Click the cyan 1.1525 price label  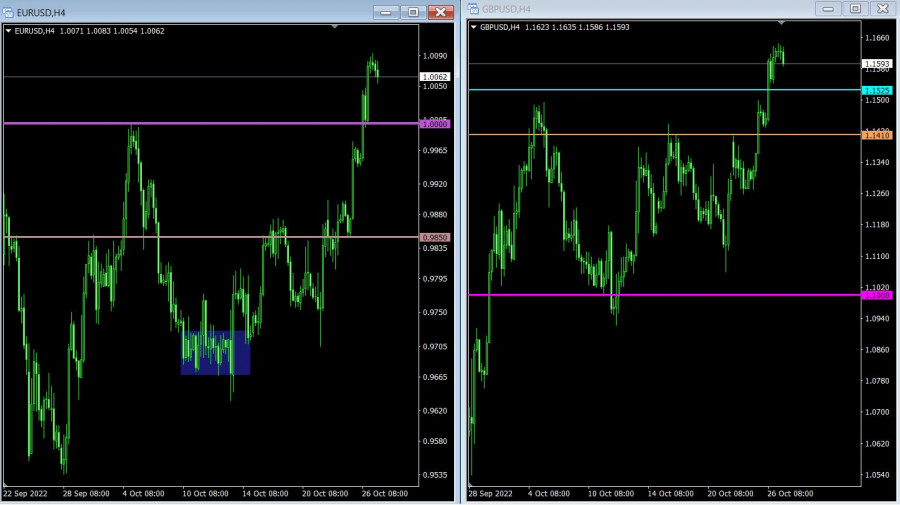pos(876,90)
